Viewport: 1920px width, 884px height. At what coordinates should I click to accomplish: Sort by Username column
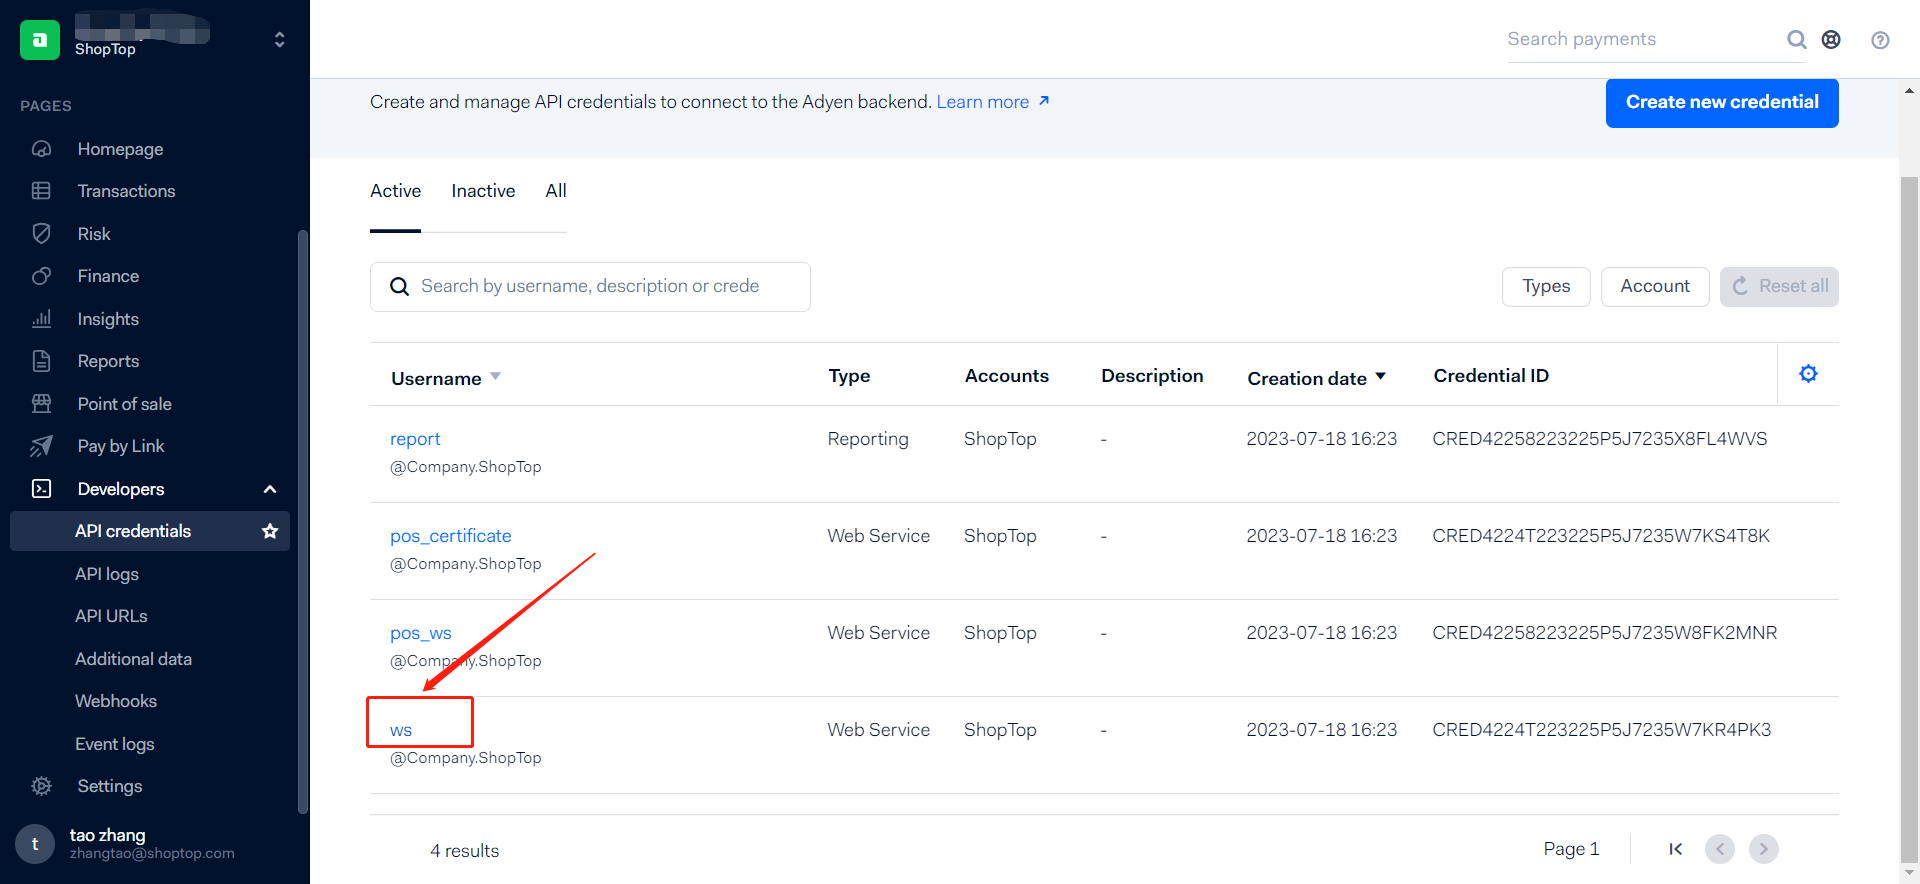tap(446, 378)
